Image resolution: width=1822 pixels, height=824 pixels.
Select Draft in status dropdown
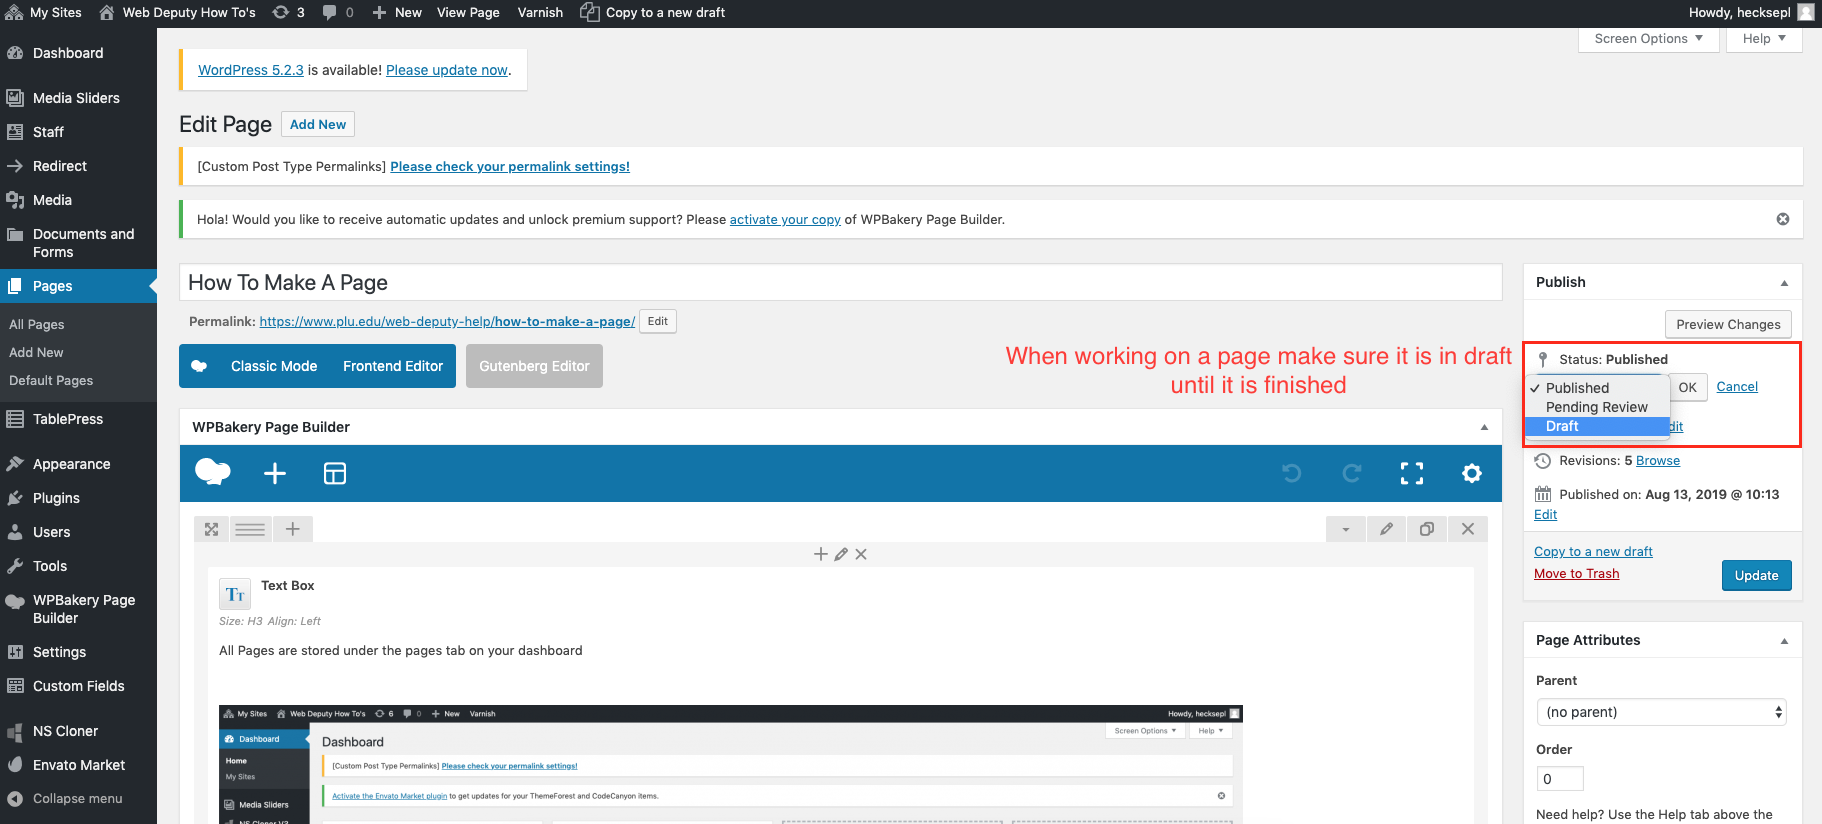pyautogui.click(x=1596, y=426)
